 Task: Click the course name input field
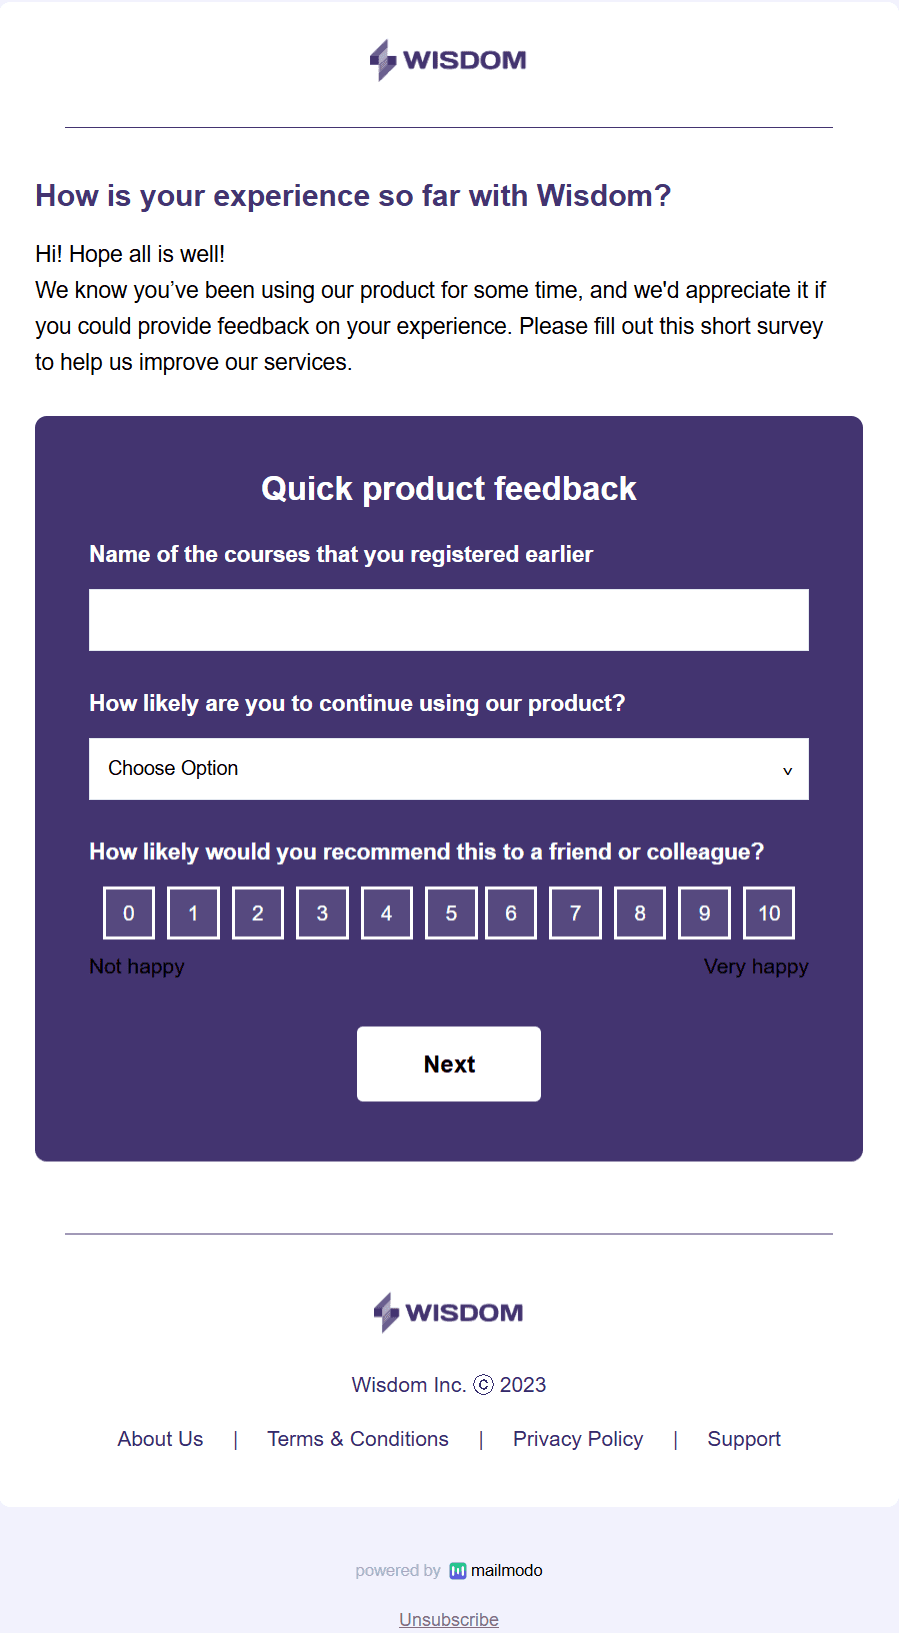click(448, 619)
